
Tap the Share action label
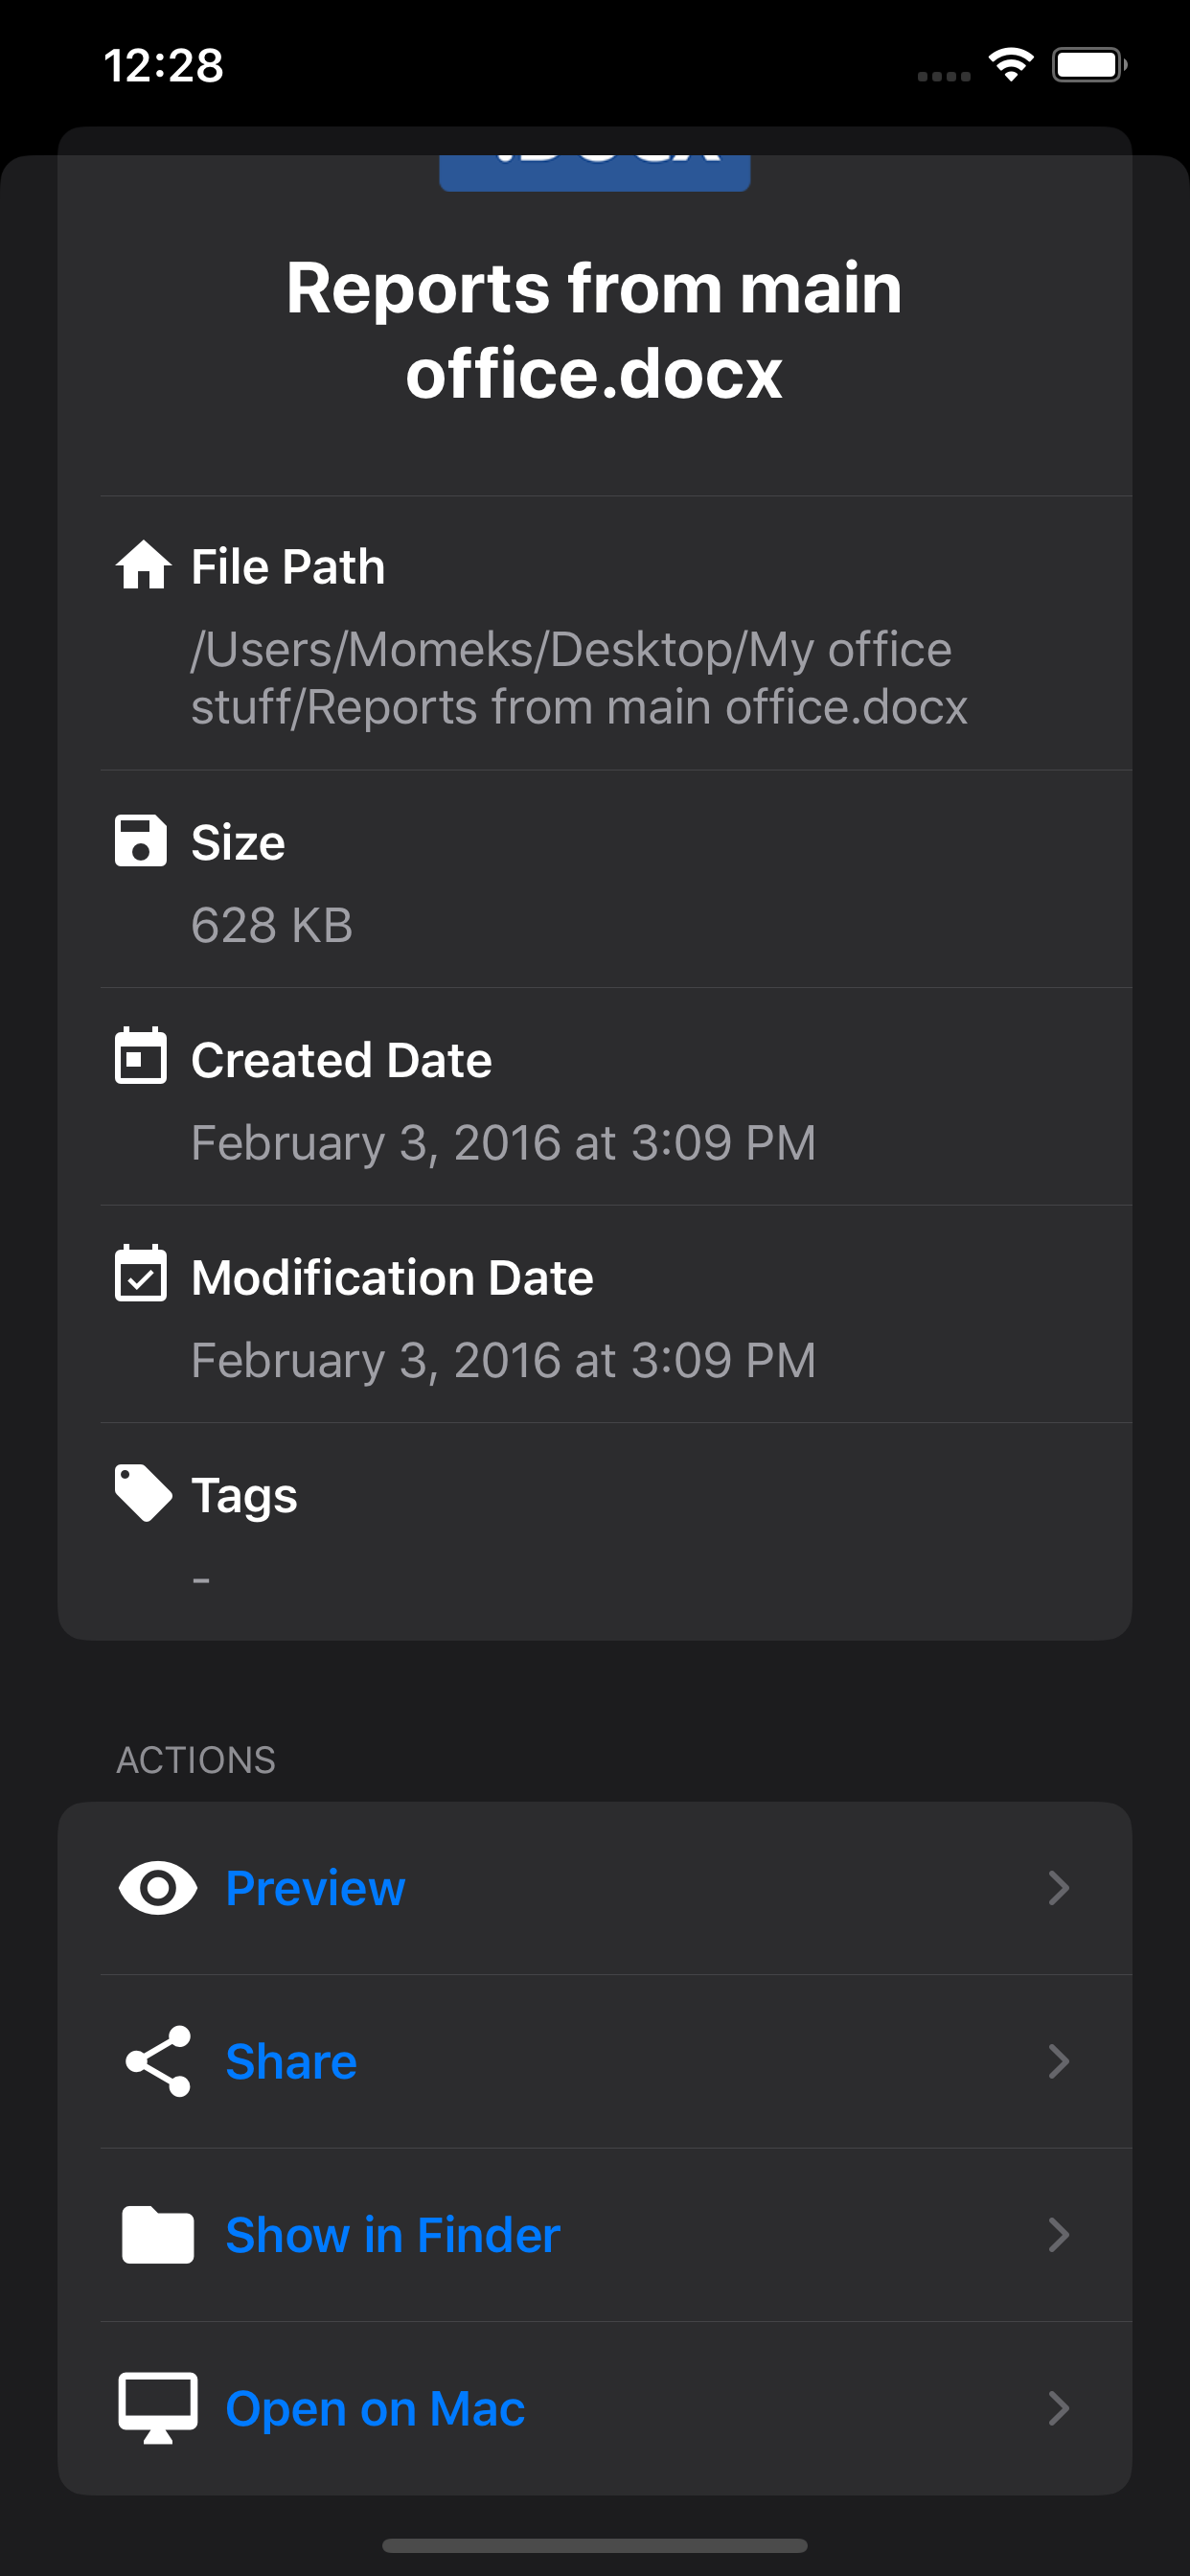point(291,2061)
